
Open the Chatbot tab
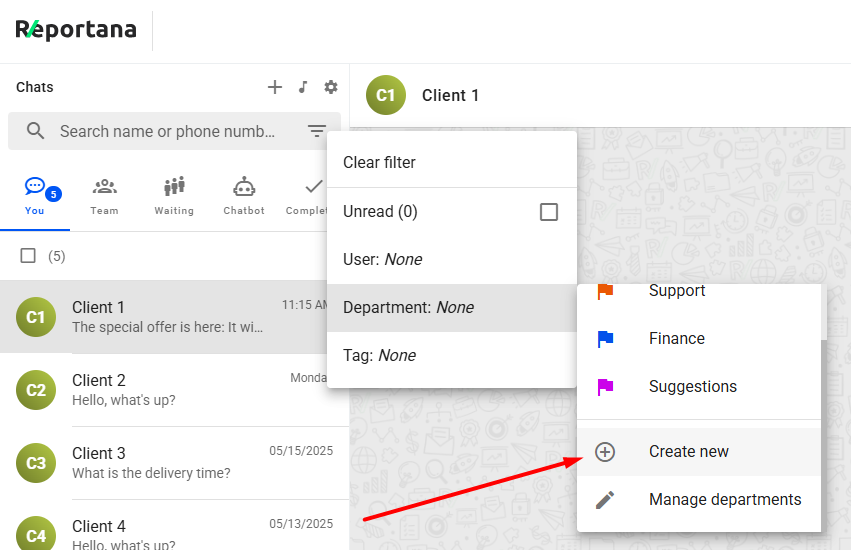244,195
